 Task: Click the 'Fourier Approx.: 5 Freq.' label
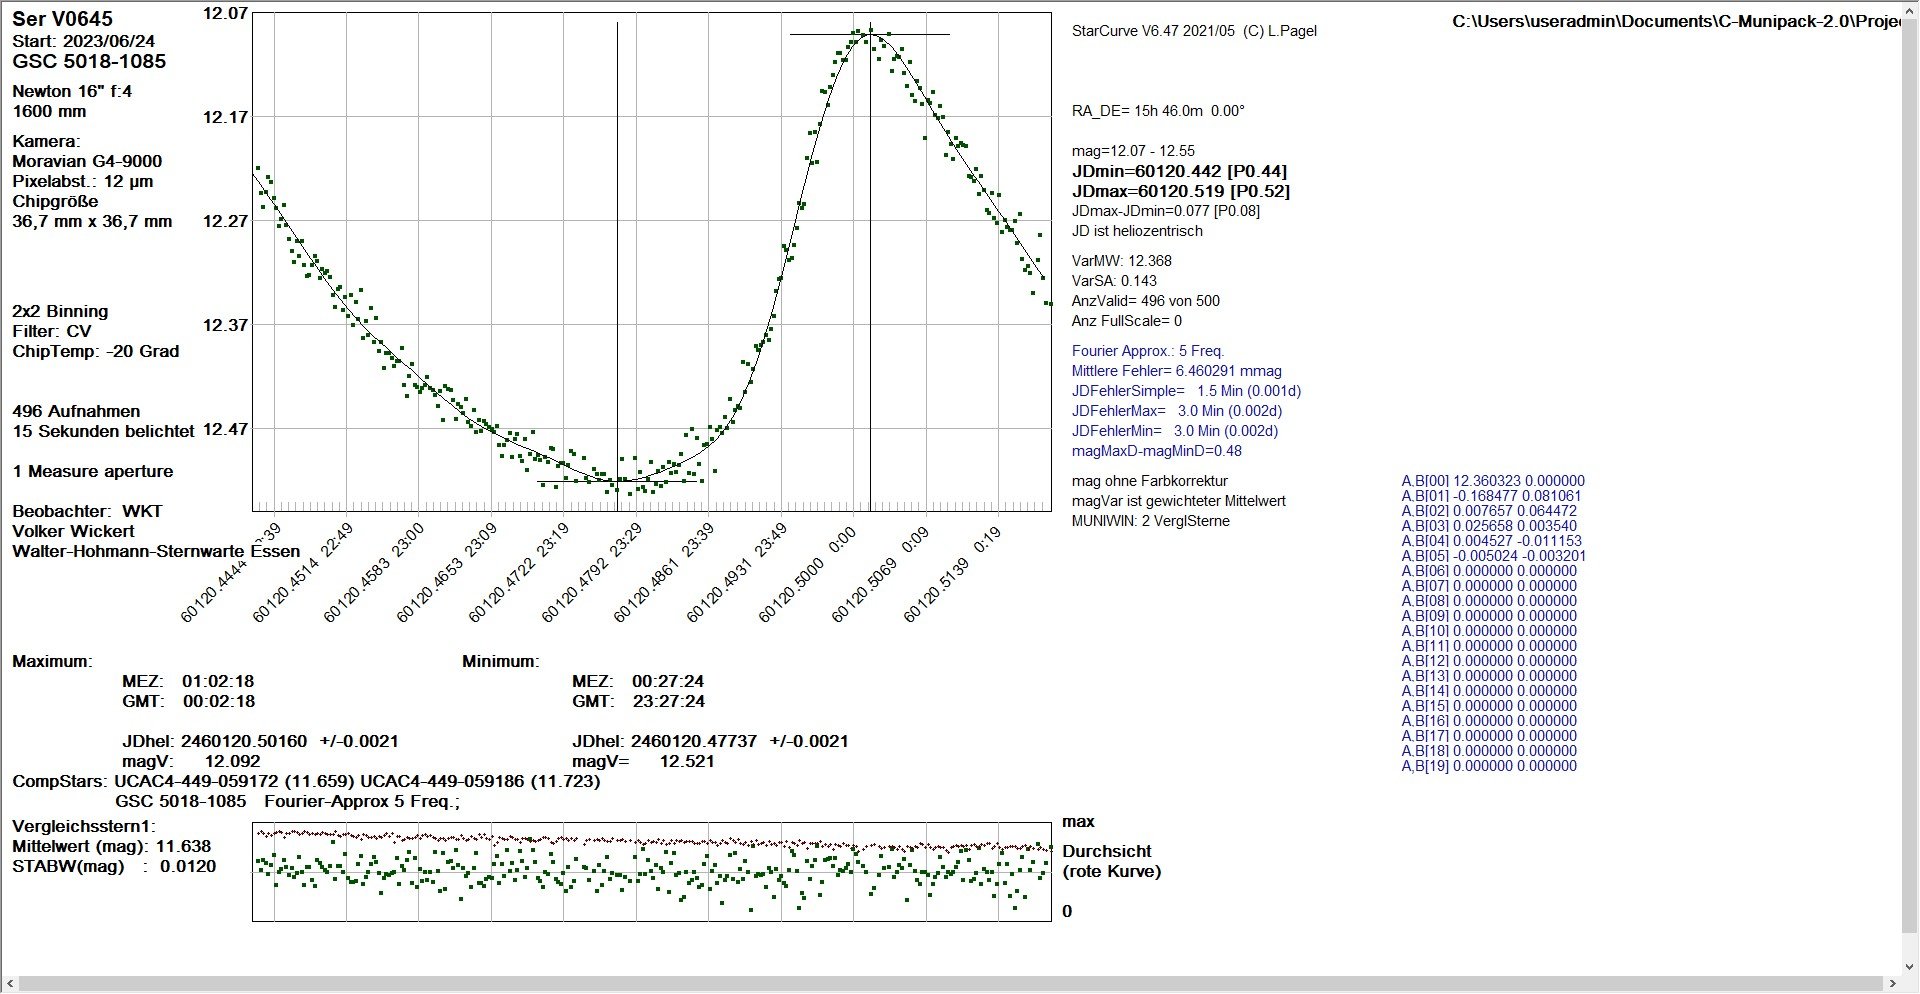tap(1147, 351)
